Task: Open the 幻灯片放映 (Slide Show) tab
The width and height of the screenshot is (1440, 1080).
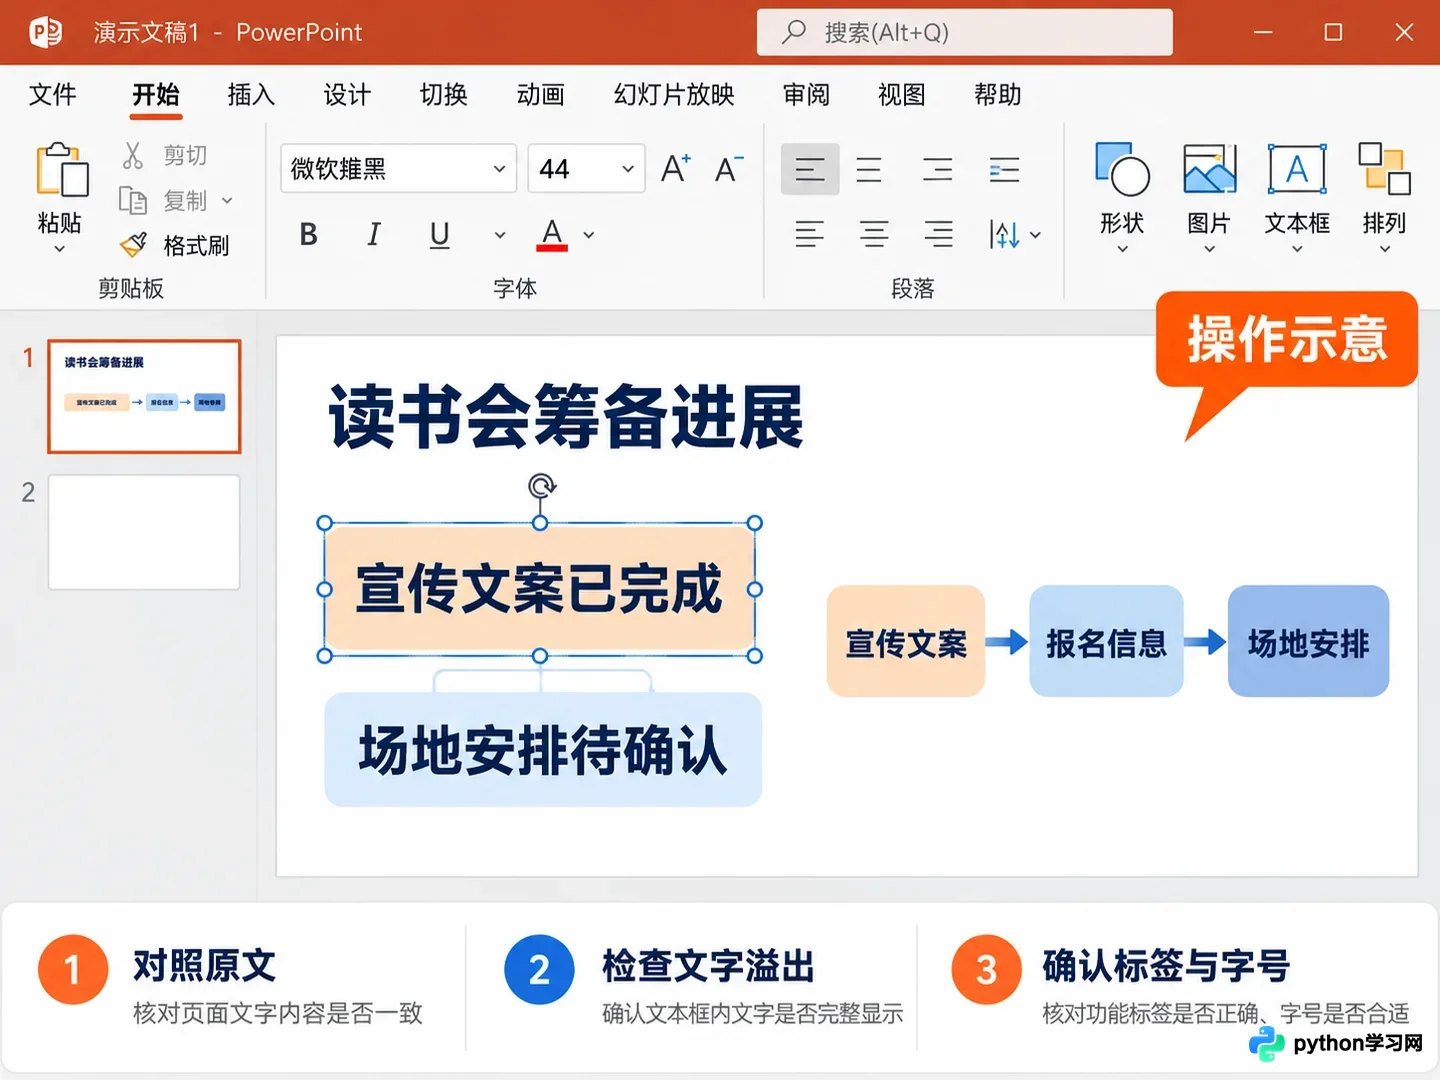Action: pos(674,95)
